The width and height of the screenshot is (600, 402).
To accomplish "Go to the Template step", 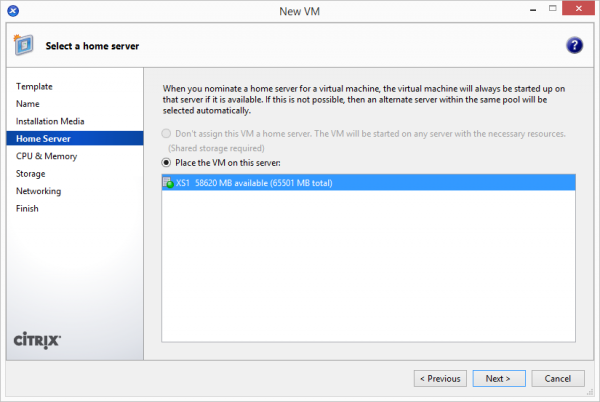I will point(34,87).
